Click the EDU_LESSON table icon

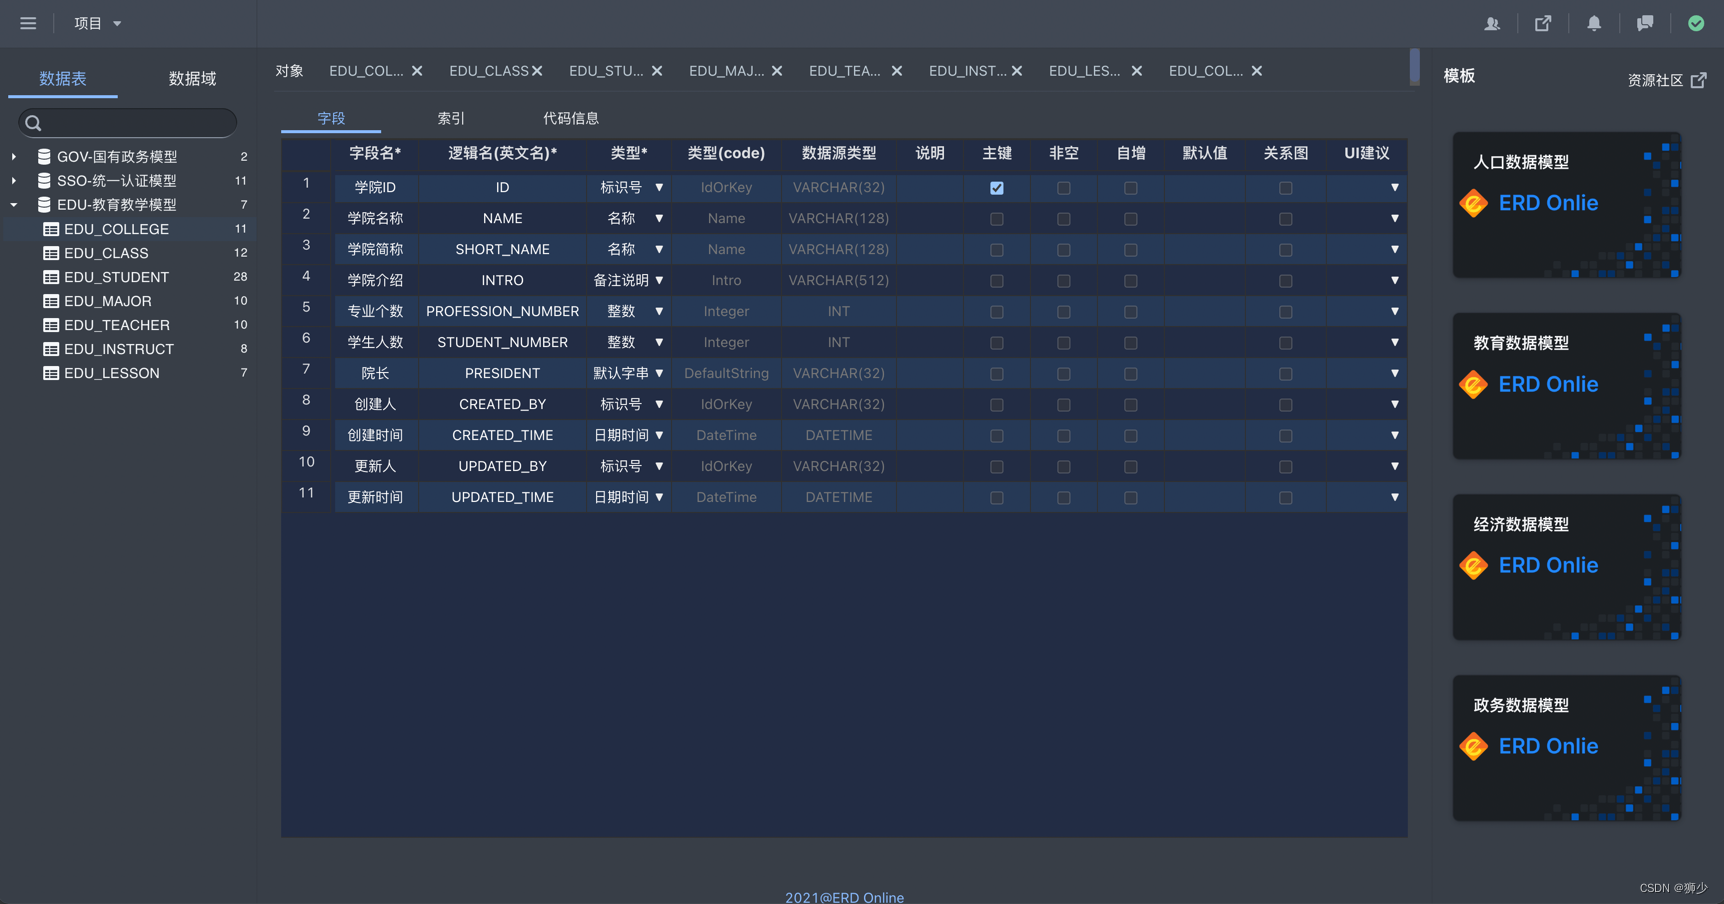51,373
